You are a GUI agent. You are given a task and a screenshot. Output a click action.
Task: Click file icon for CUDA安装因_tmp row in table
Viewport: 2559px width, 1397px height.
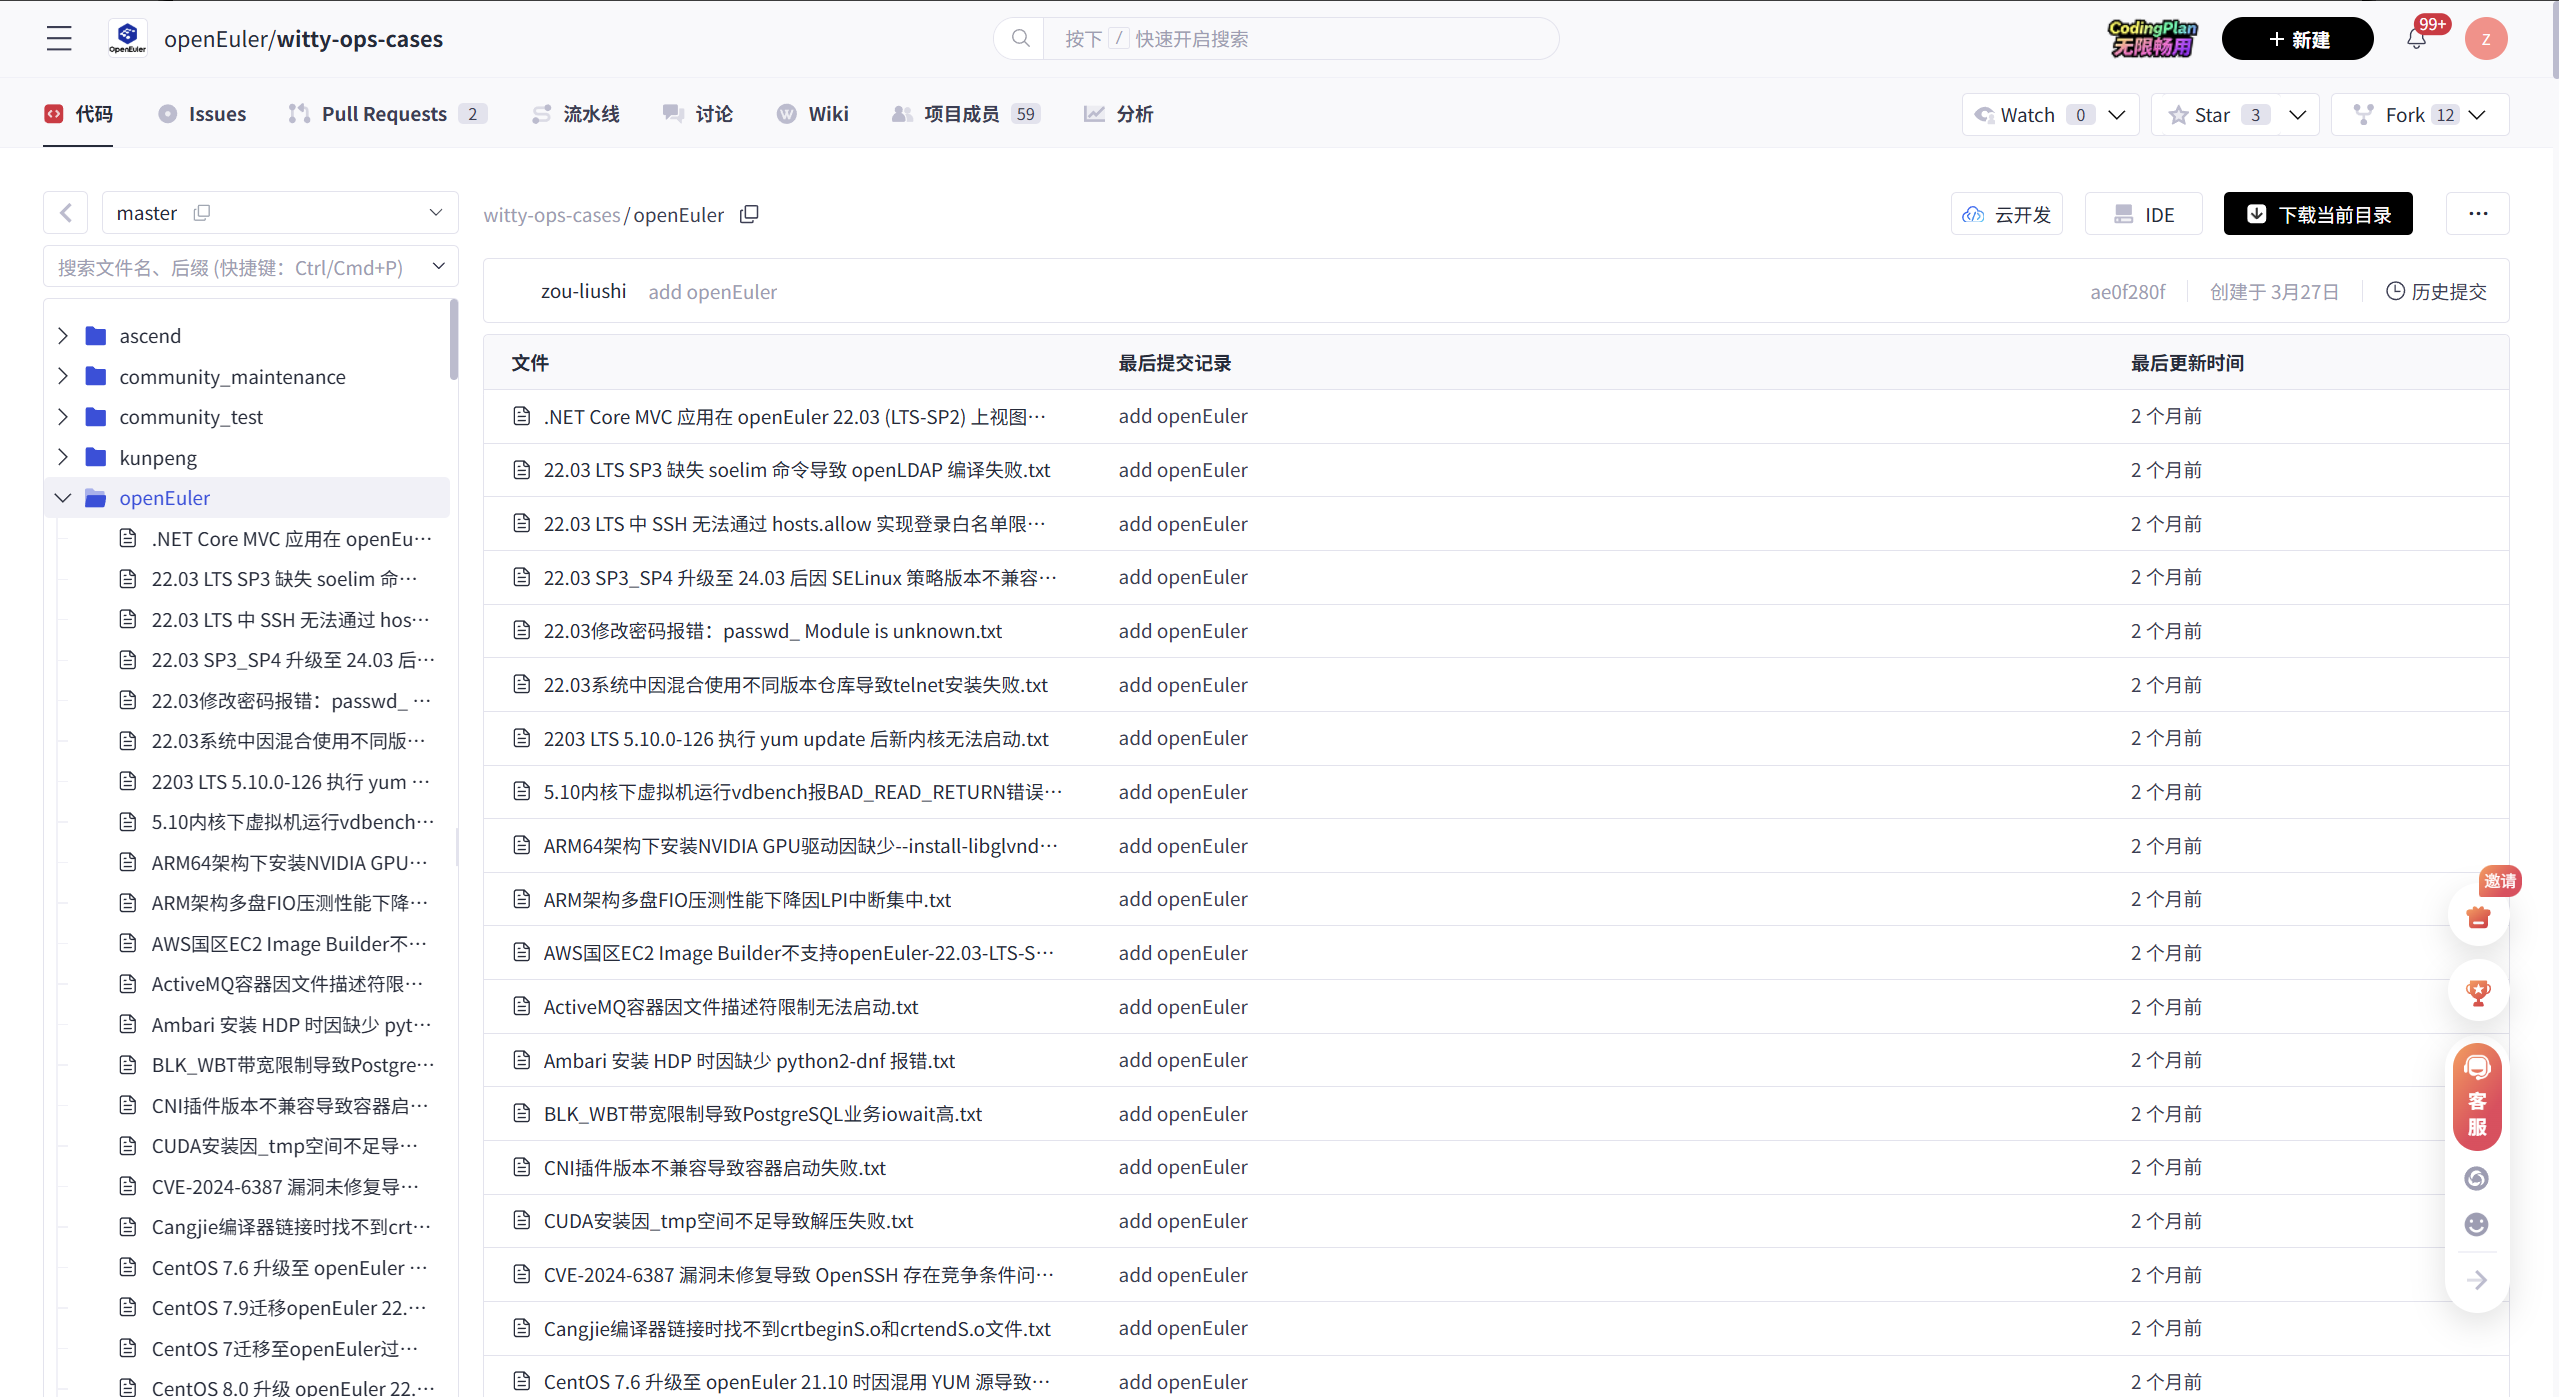(521, 1220)
